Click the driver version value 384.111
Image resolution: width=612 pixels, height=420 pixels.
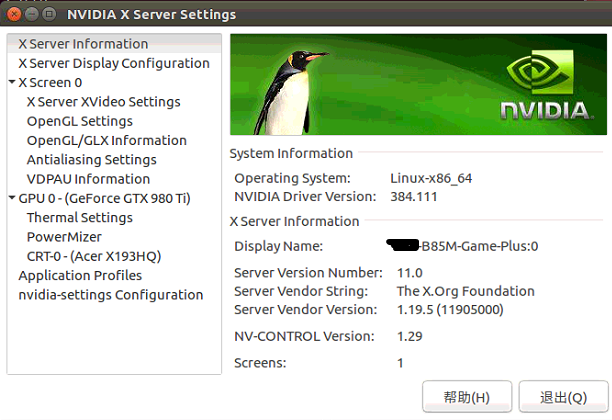coord(414,196)
